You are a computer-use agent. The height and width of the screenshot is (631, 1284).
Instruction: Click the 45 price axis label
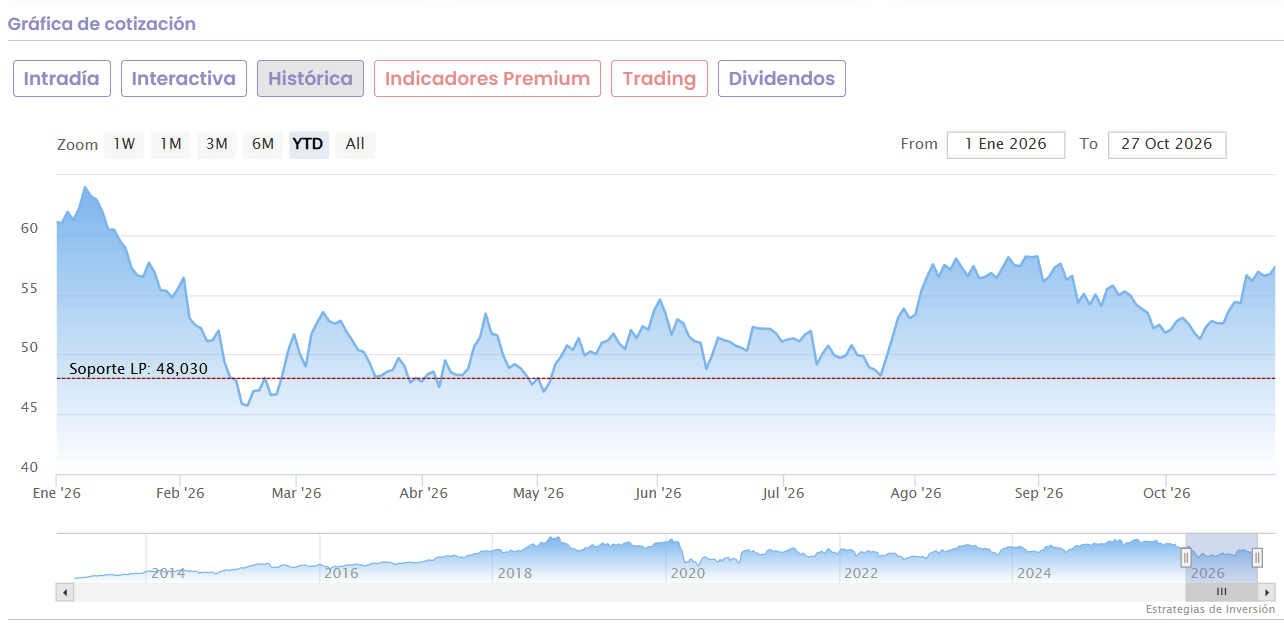(29, 408)
